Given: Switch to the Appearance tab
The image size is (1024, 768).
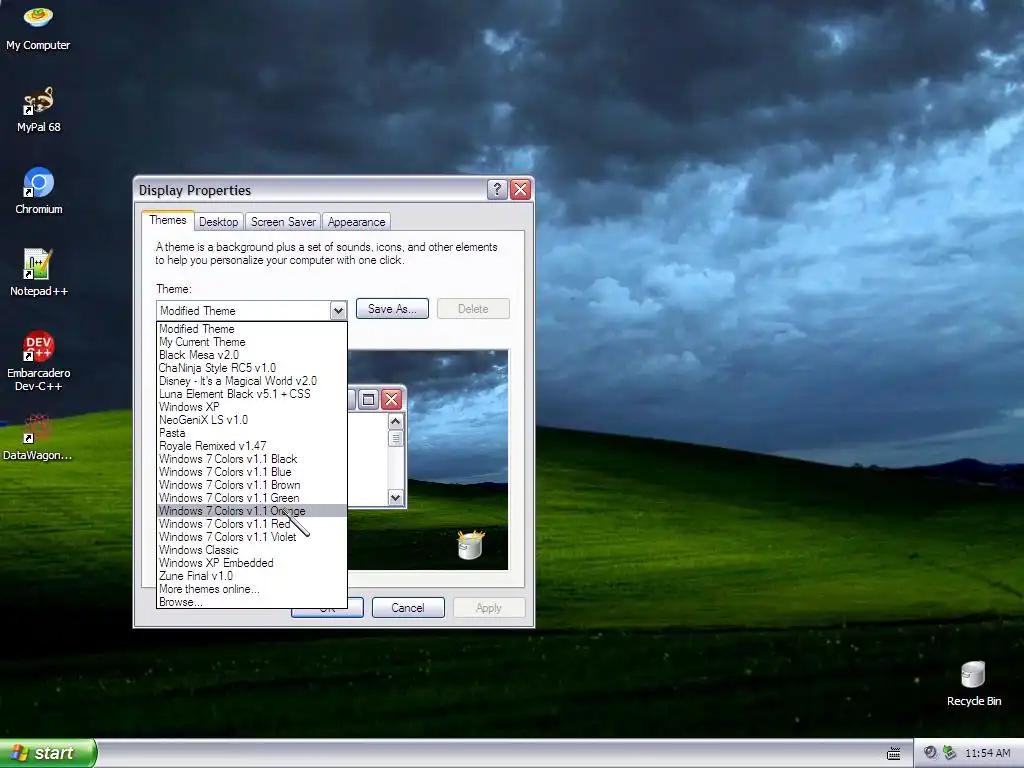Looking at the screenshot, I should click(x=357, y=222).
